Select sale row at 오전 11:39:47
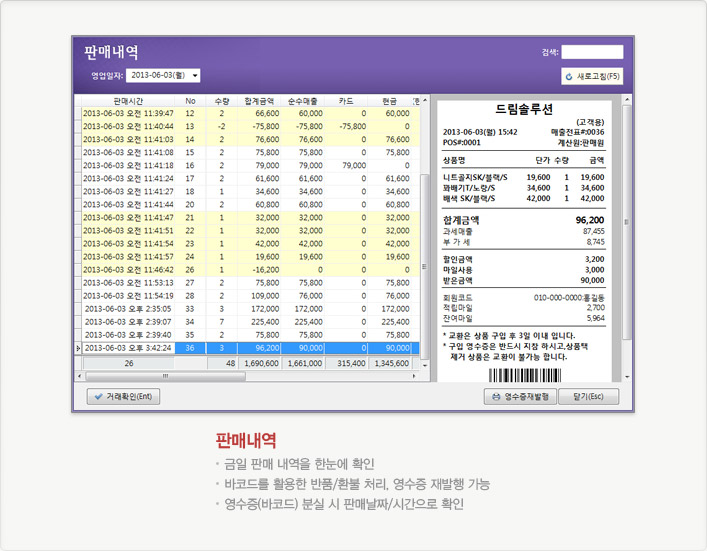Image resolution: width=707 pixels, height=551 pixels. [x=247, y=113]
